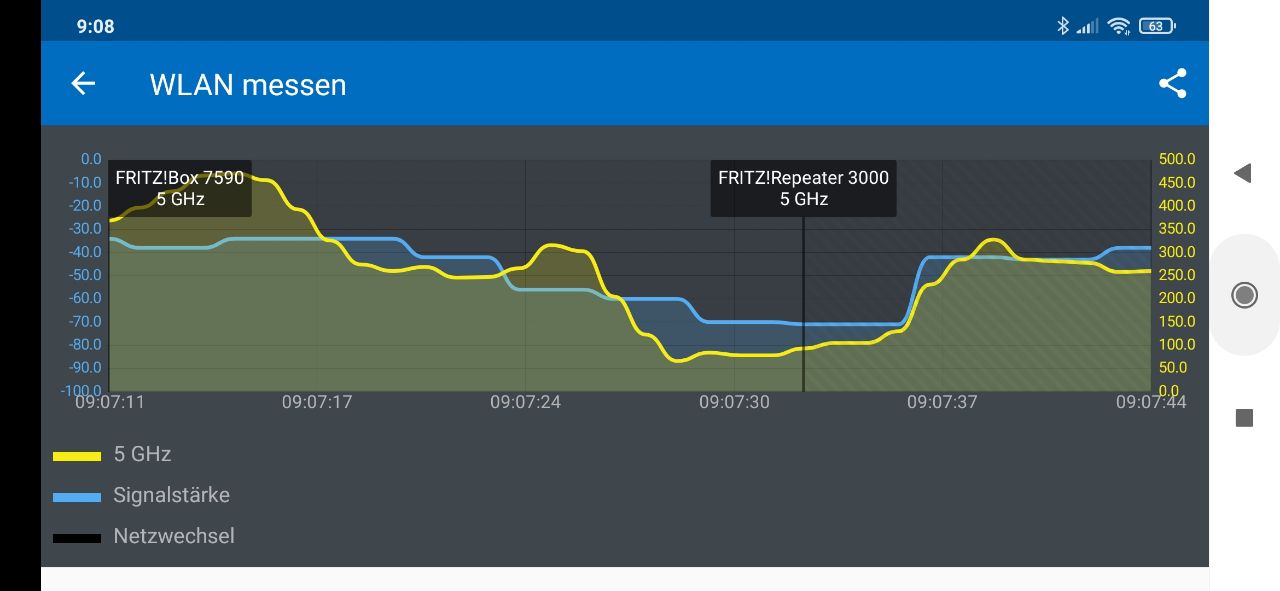Click the 5 GHz legend label
This screenshot has width=1280, height=591.
click(142, 454)
